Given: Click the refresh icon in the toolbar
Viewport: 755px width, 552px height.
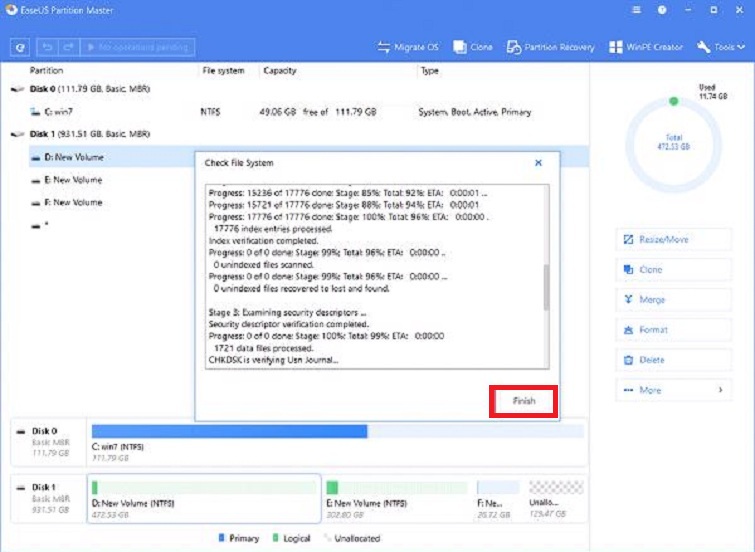Looking at the screenshot, I should pyautogui.click(x=20, y=47).
